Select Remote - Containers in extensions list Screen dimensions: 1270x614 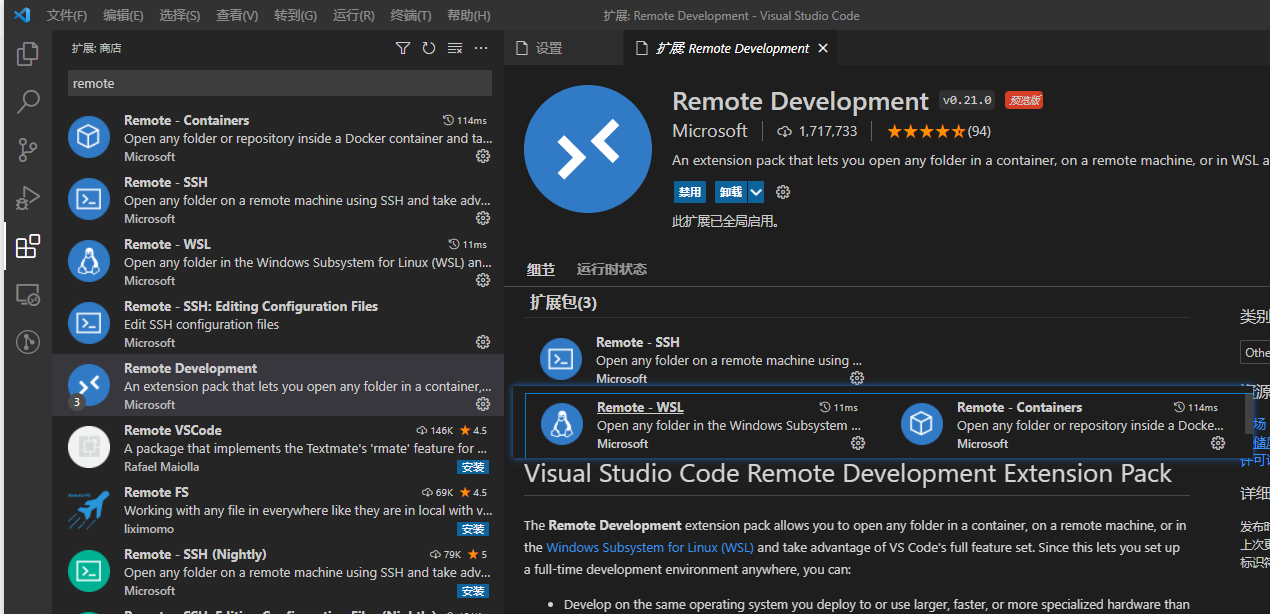pyautogui.click(x=278, y=137)
